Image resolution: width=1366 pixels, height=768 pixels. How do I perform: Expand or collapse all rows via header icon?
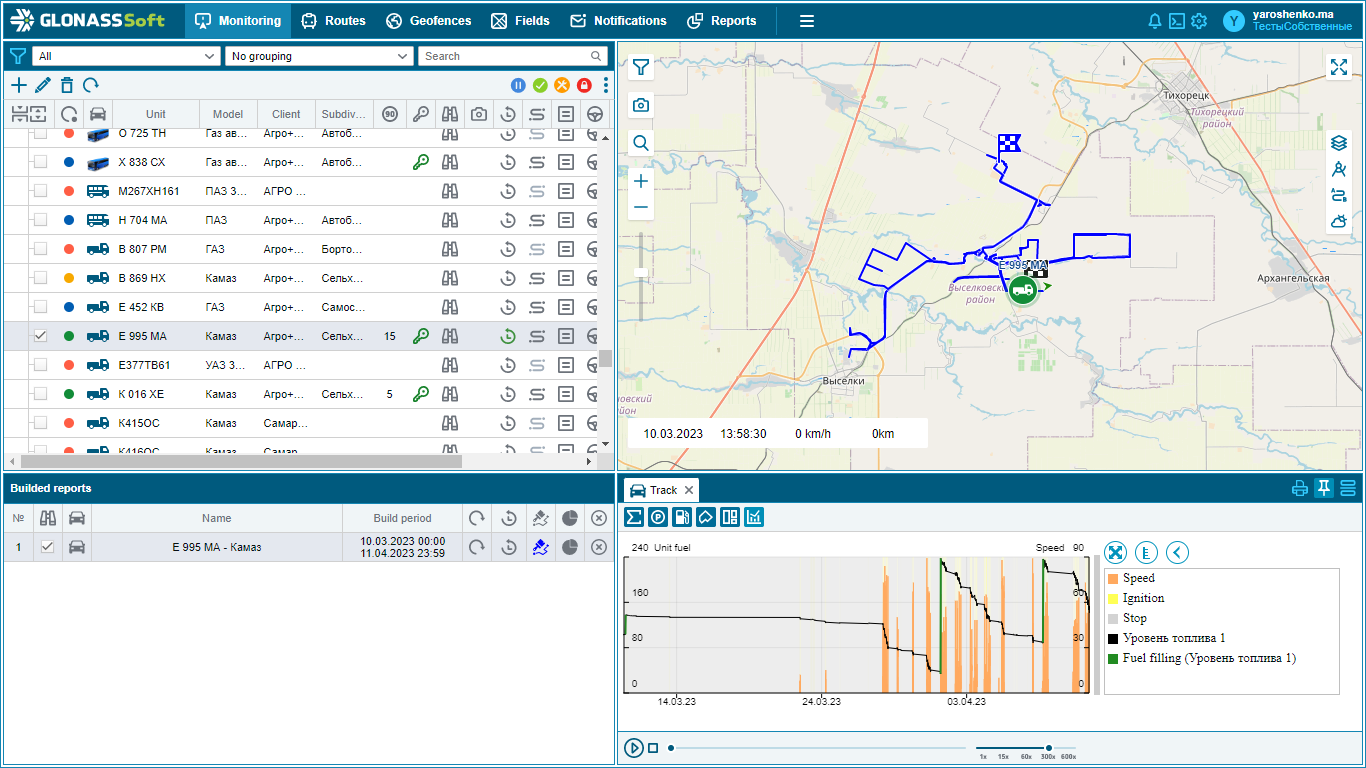(28, 114)
